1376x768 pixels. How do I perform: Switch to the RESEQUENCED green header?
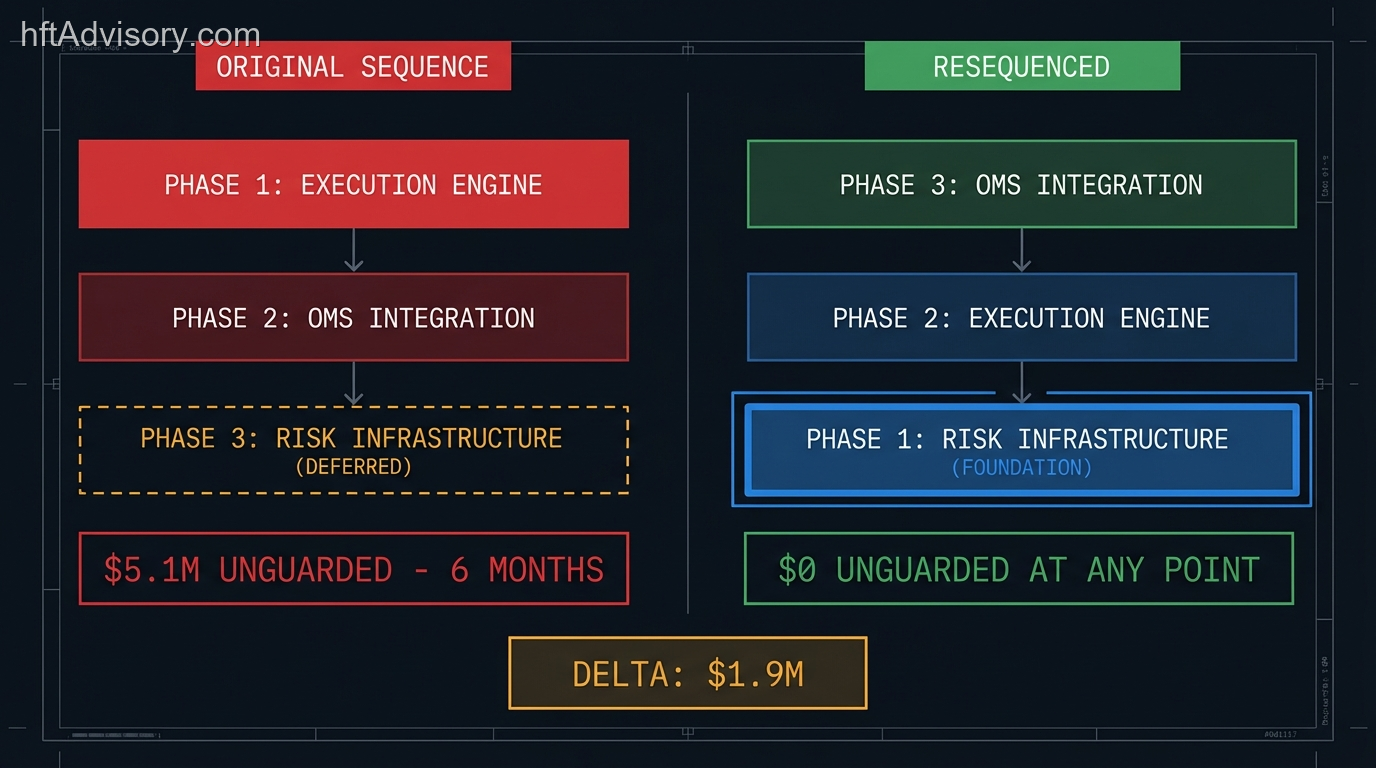coord(1021,66)
